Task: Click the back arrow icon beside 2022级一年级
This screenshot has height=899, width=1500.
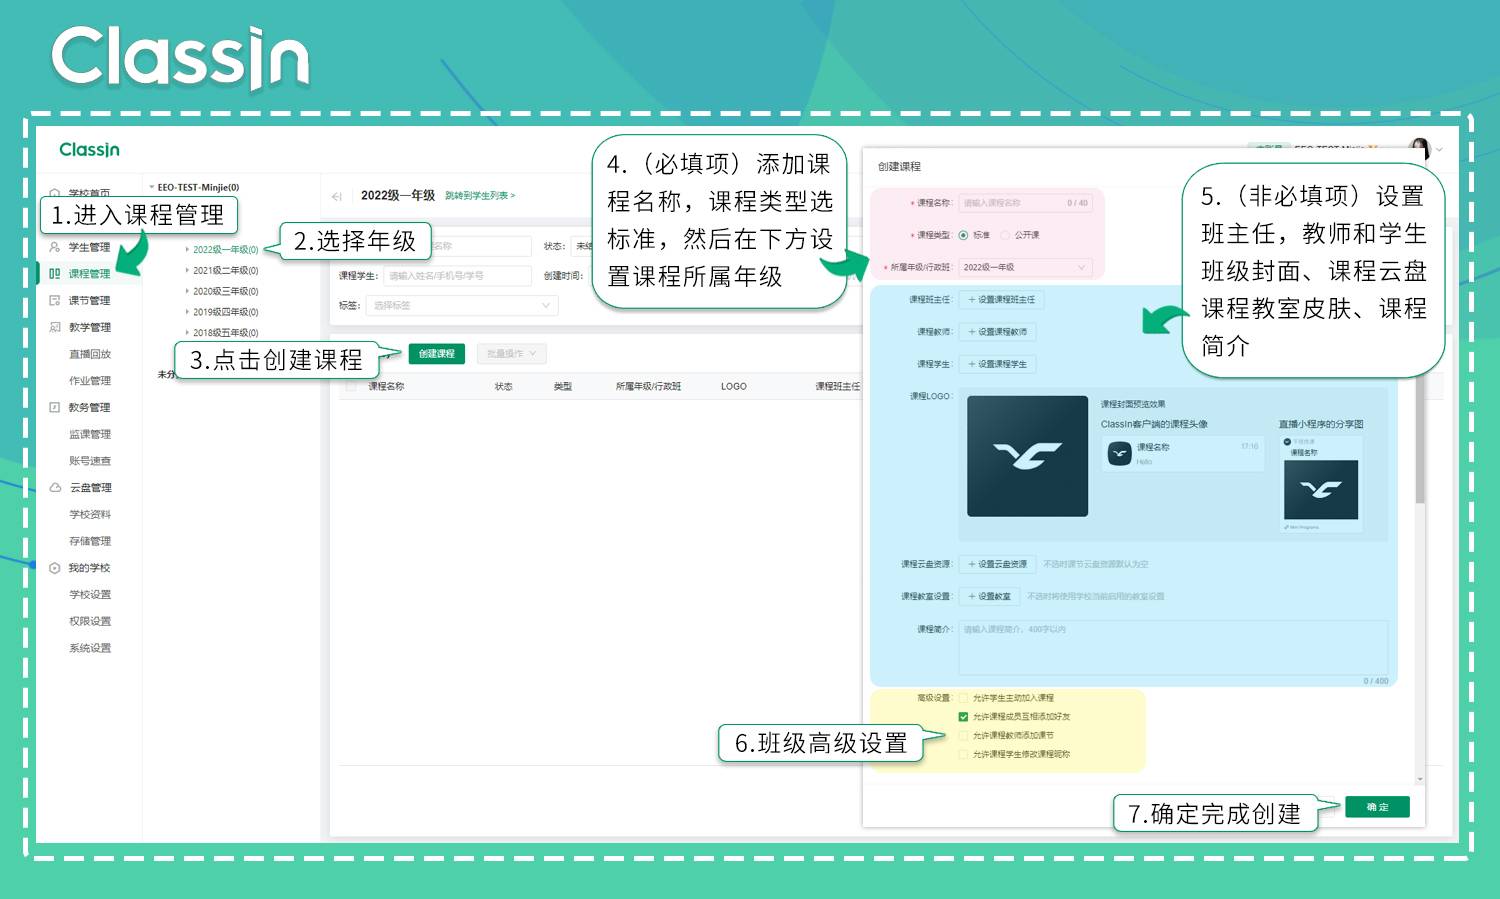Action: (x=337, y=196)
